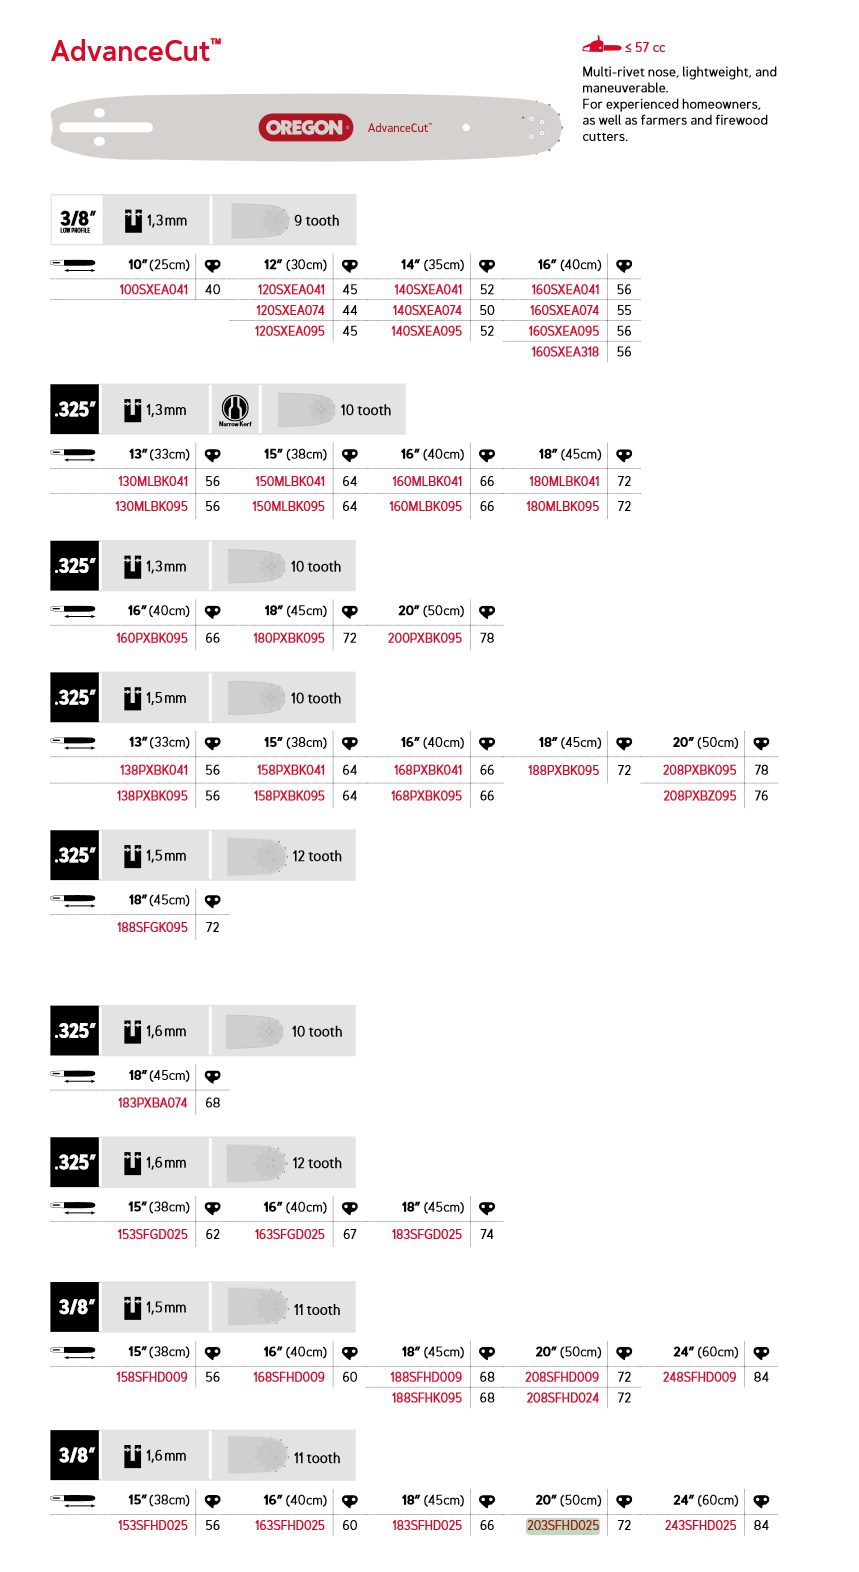Click the drive link icon above 100SXEA041's count
The width and height of the screenshot is (859, 1572).
[213, 266]
